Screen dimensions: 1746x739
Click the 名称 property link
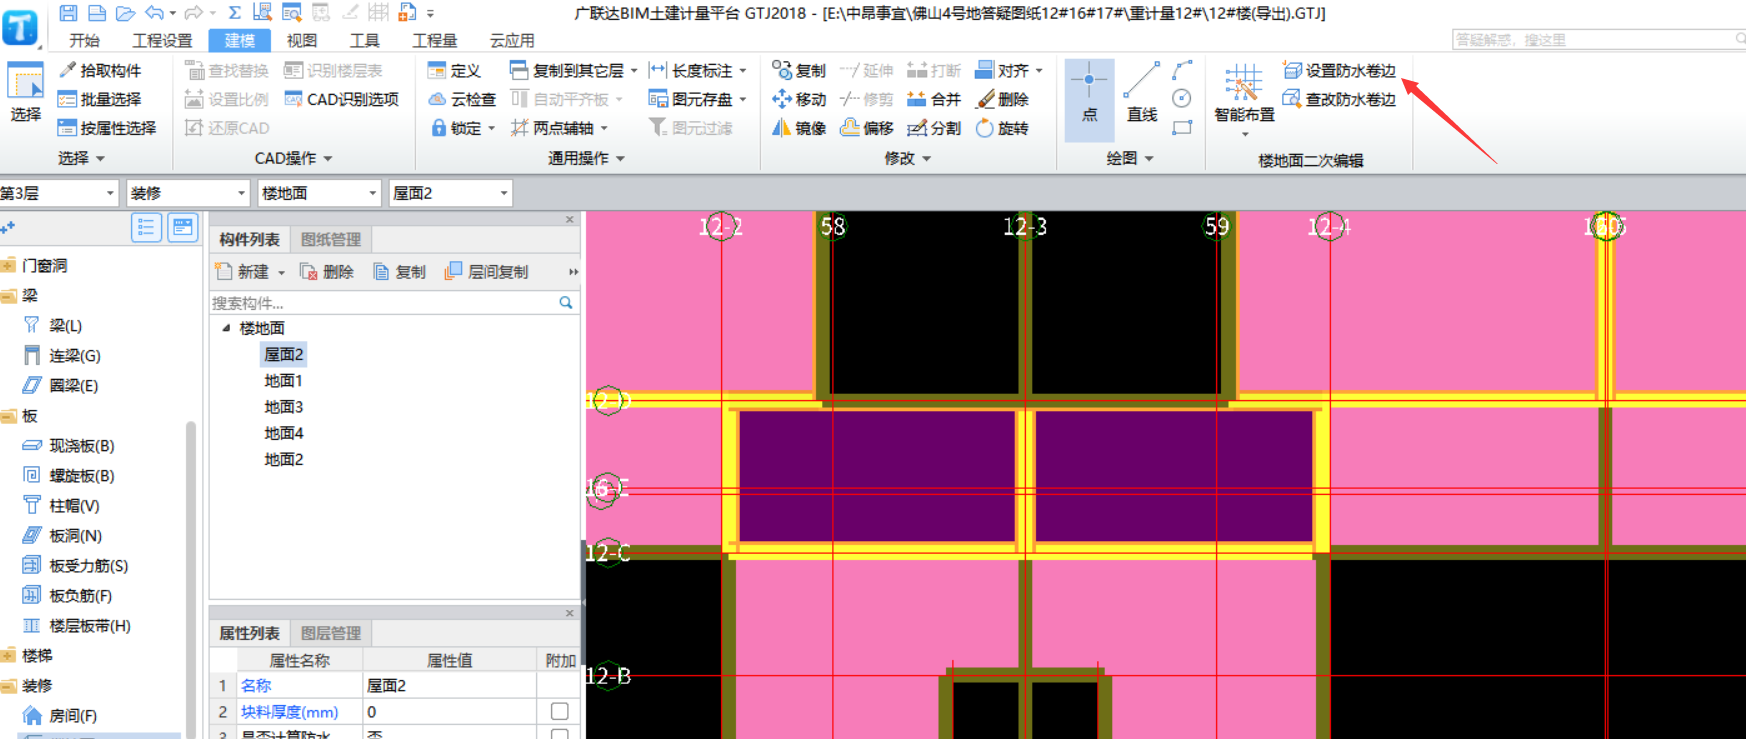[256, 685]
